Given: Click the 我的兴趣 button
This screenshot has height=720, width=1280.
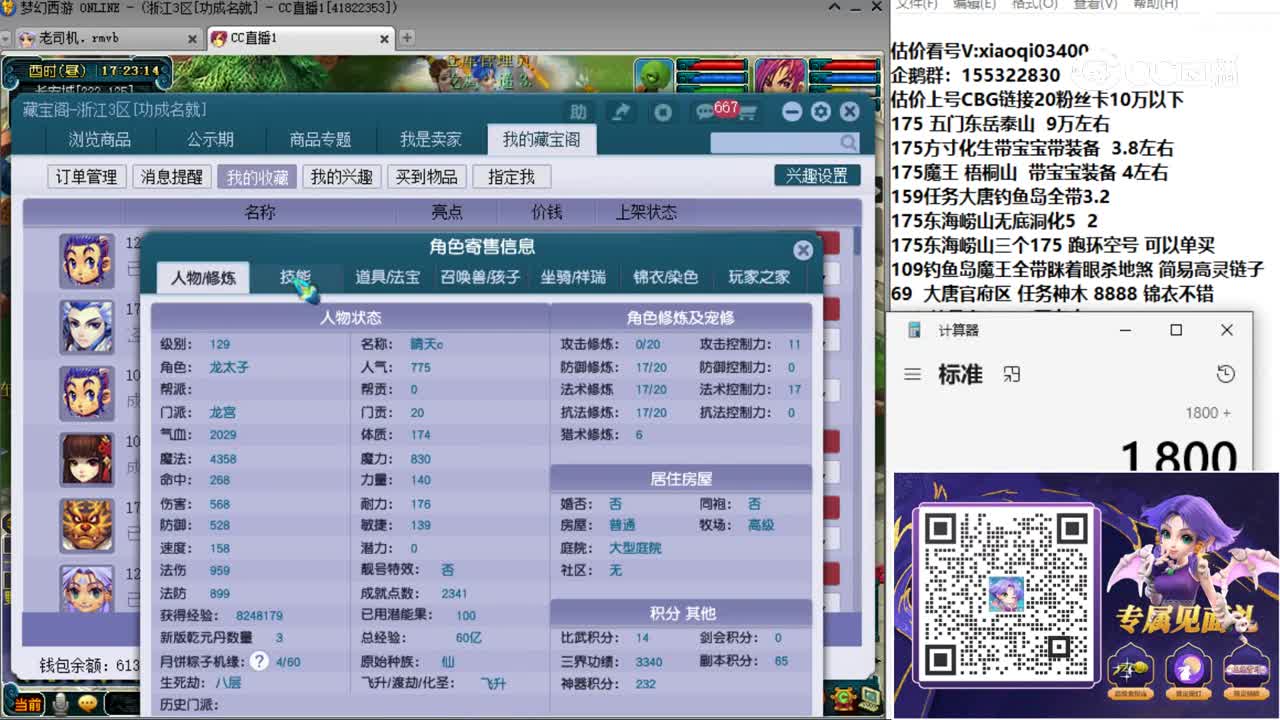Looking at the screenshot, I should click(341, 177).
